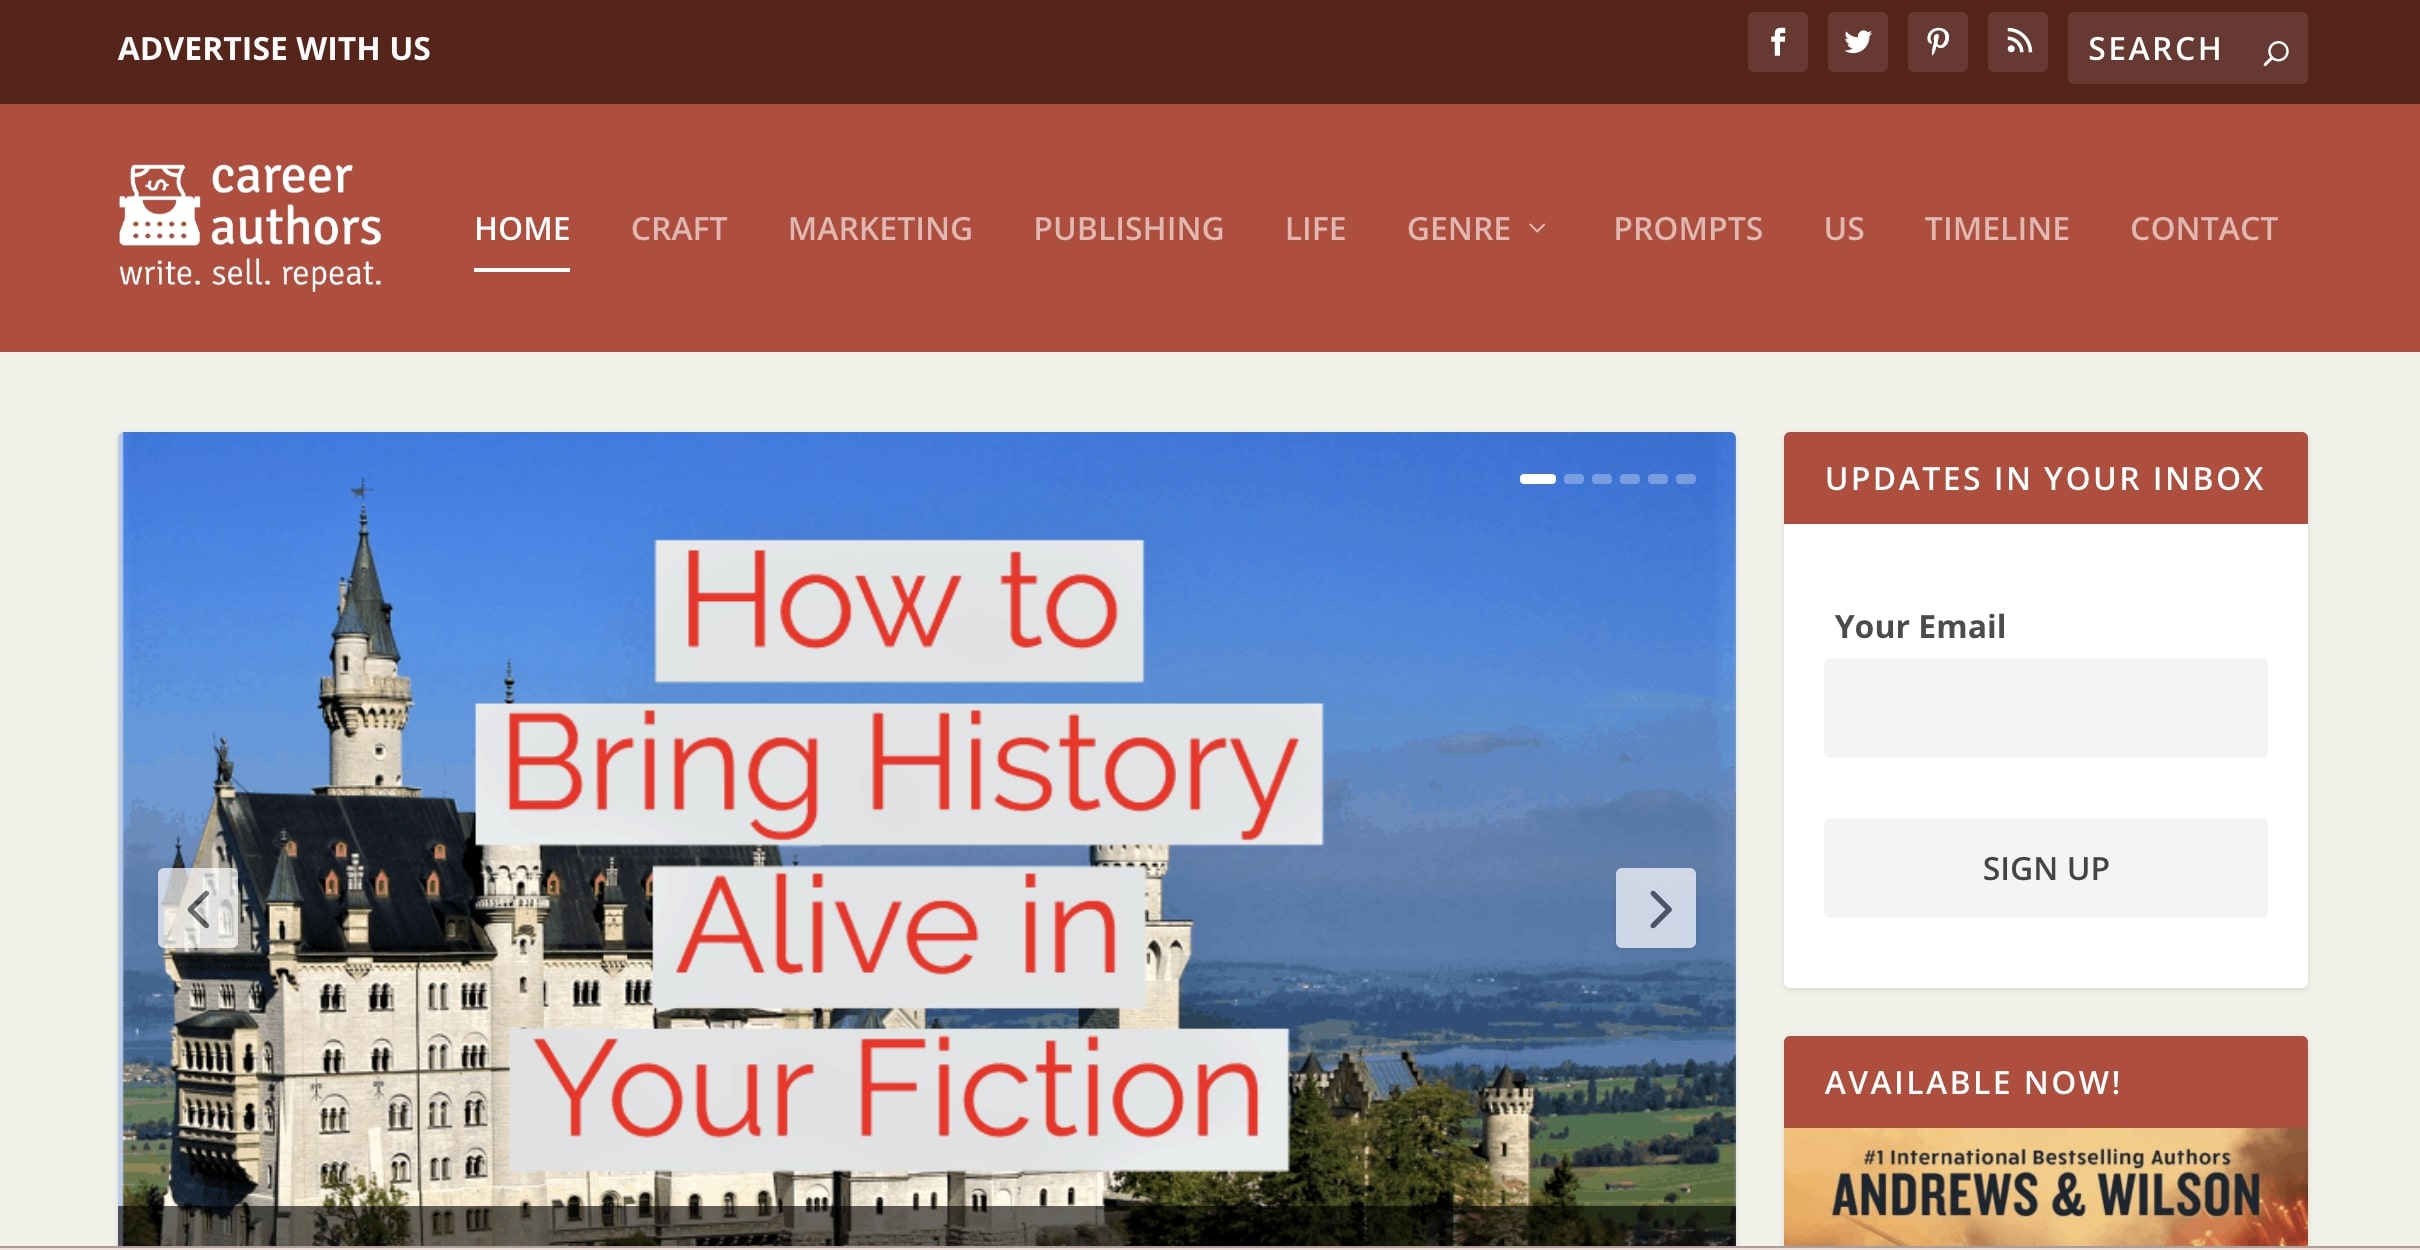Click the Andrews & Wilson book banner
2420x1250 pixels.
pyautogui.click(x=2045, y=1188)
